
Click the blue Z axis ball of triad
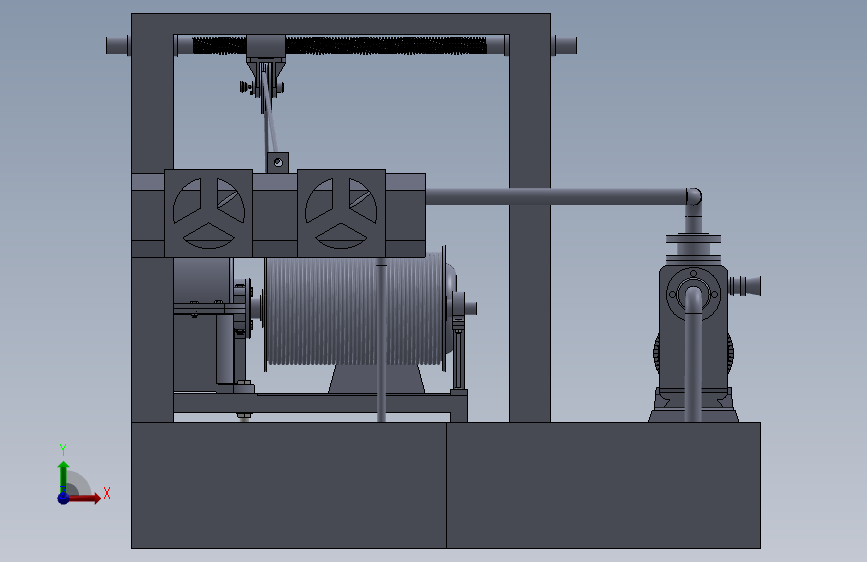63,498
